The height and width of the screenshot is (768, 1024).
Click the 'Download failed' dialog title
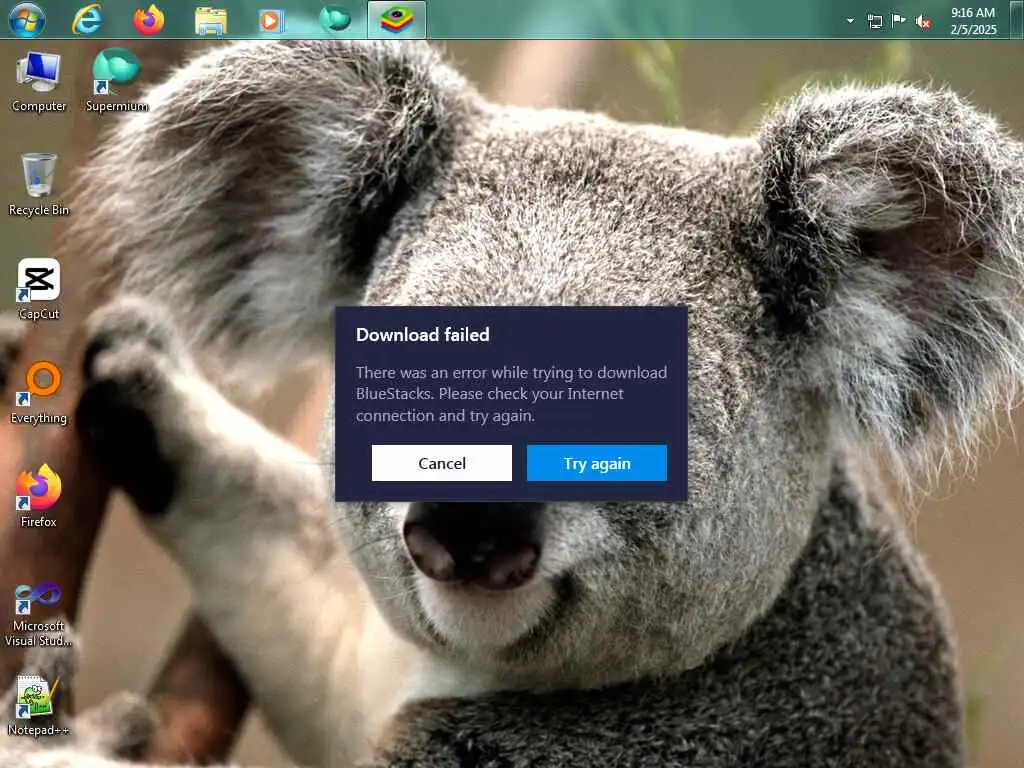[423, 334]
